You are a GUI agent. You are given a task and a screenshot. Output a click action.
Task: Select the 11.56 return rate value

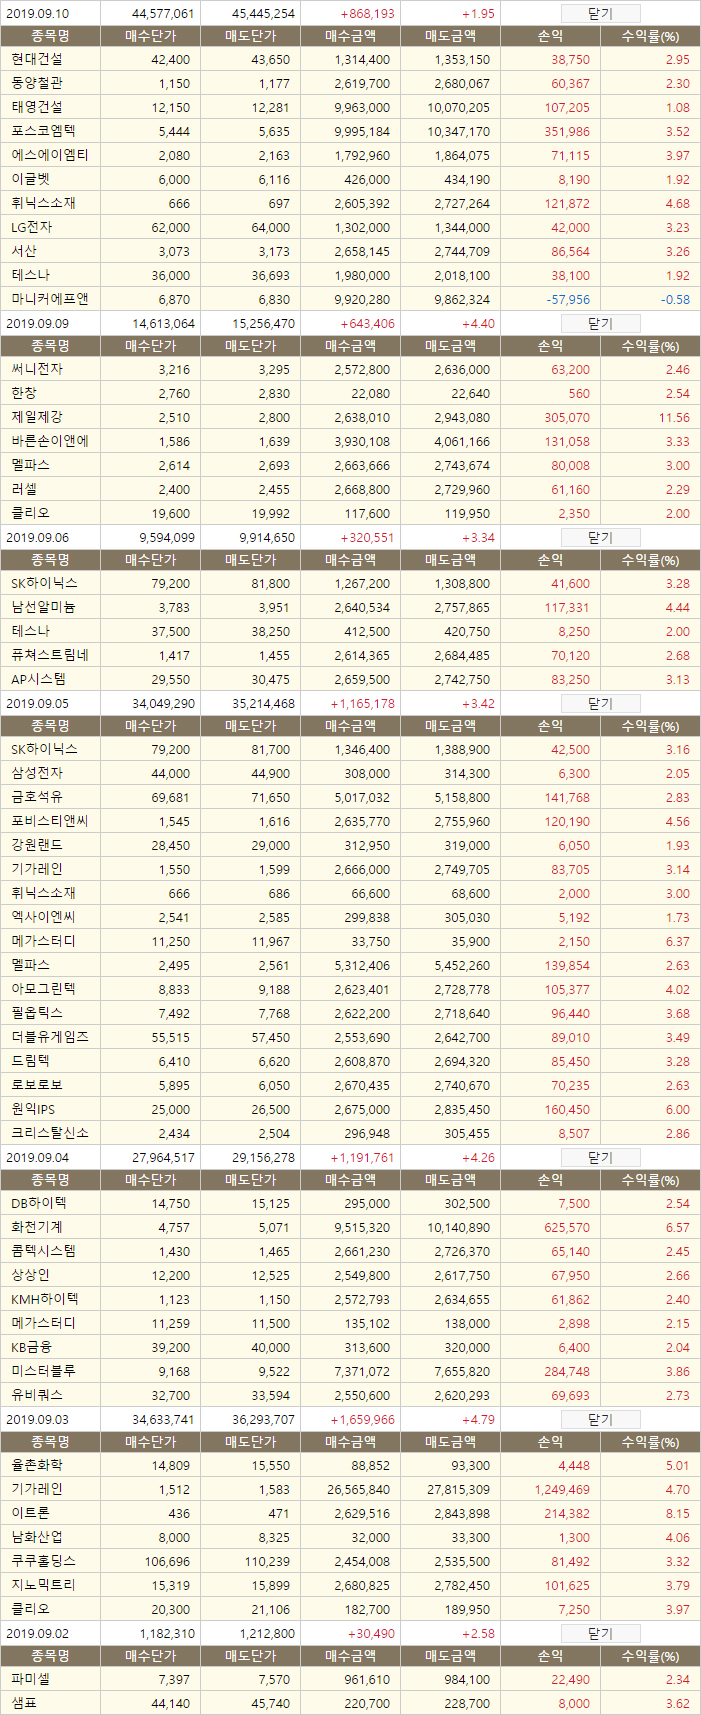click(675, 417)
